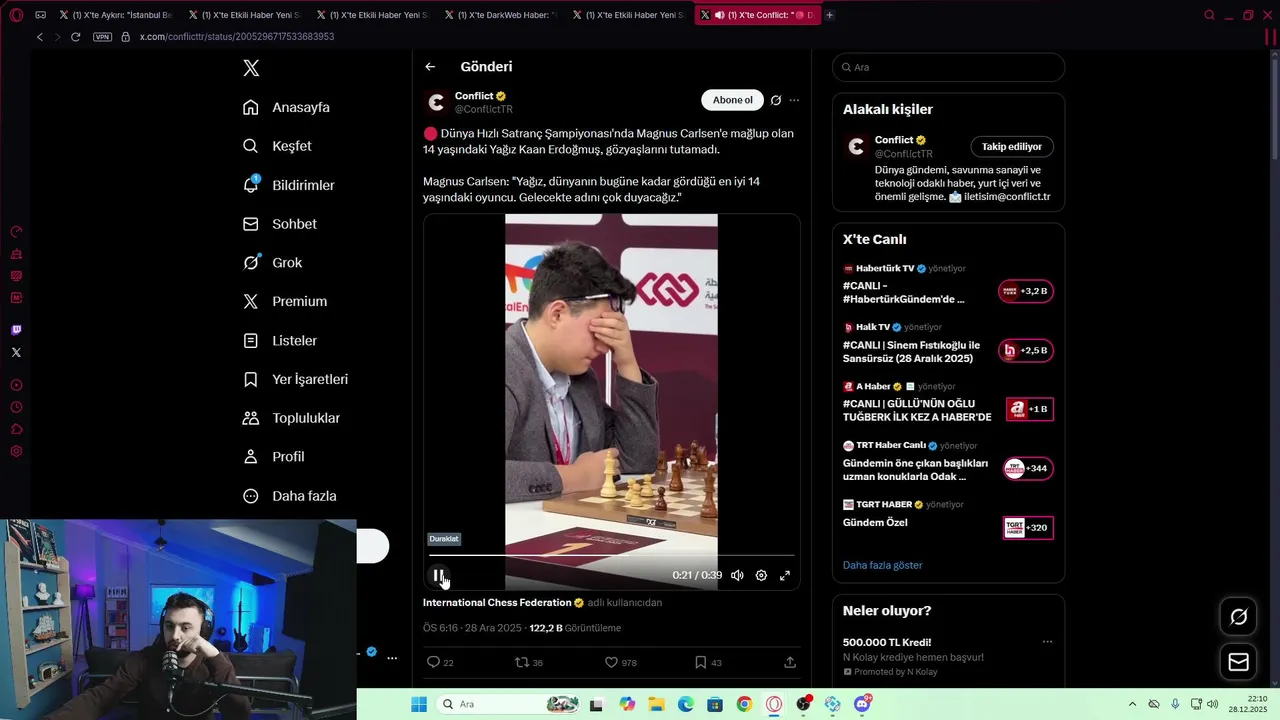This screenshot has width=1280, height=720.
Task: Open Opera sidebar player icon
Action: pyautogui.click(x=16, y=385)
